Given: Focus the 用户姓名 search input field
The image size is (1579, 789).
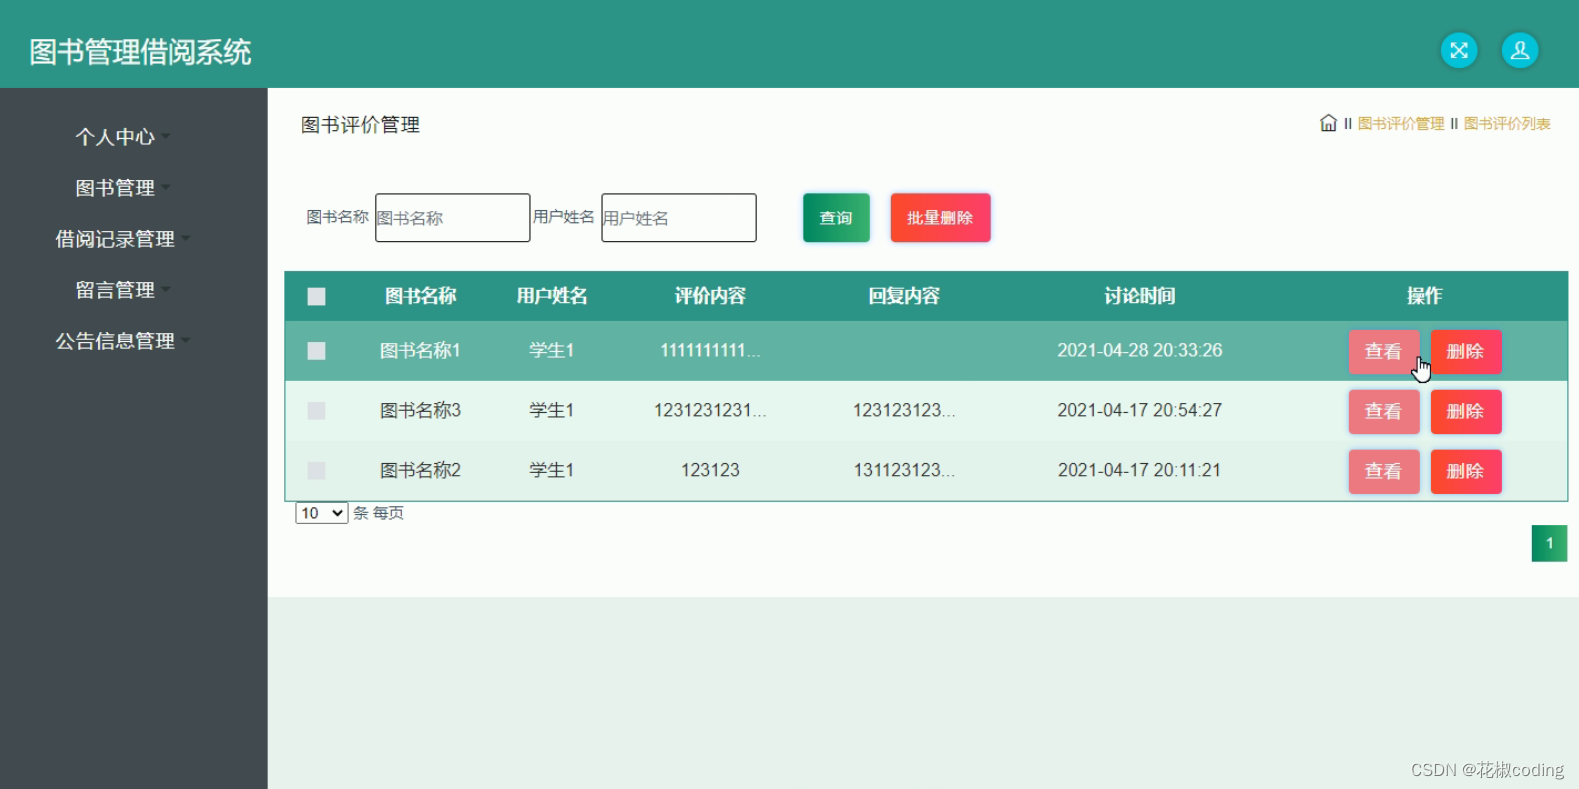Looking at the screenshot, I should [x=678, y=218].
